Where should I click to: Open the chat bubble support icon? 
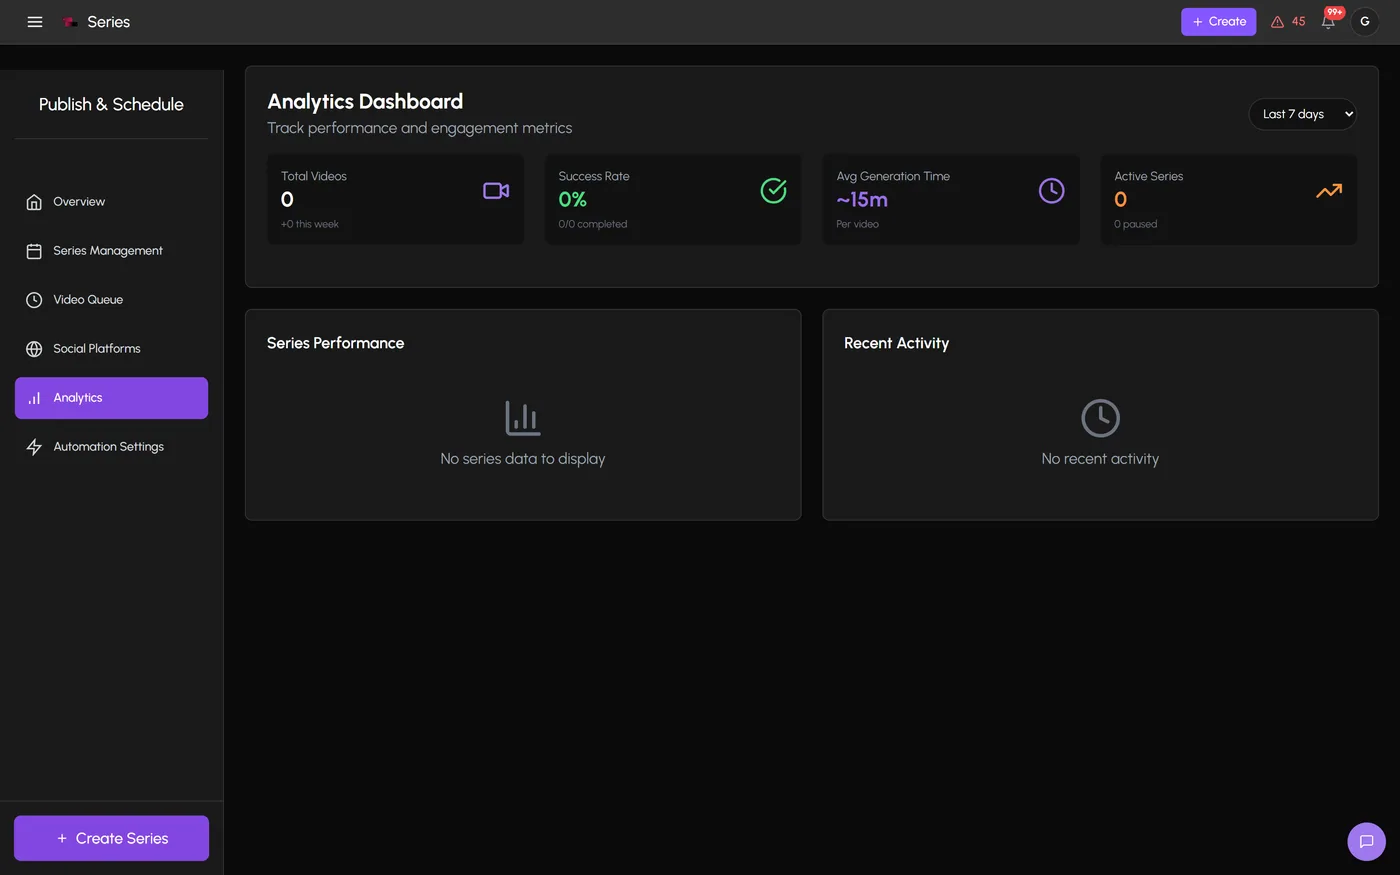coord(1366,841)
